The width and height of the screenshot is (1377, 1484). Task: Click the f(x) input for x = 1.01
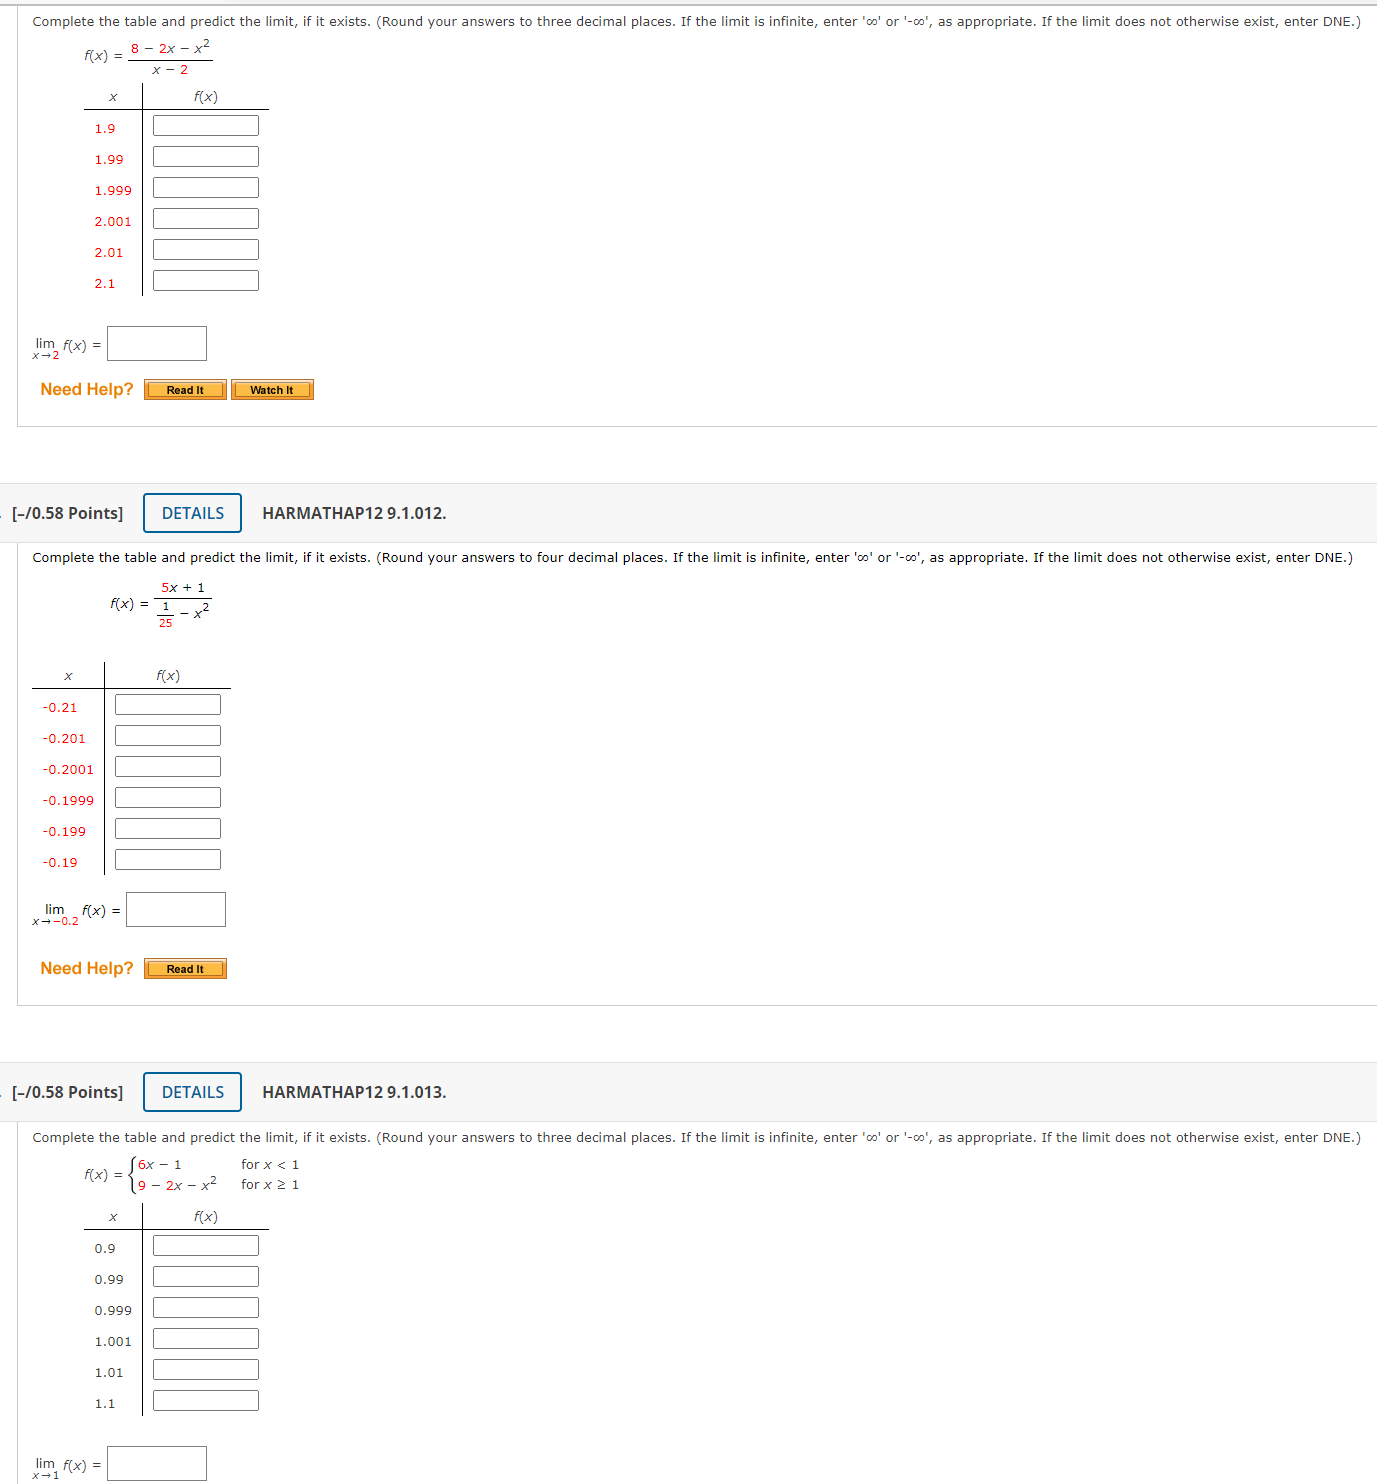(206, 1369)
